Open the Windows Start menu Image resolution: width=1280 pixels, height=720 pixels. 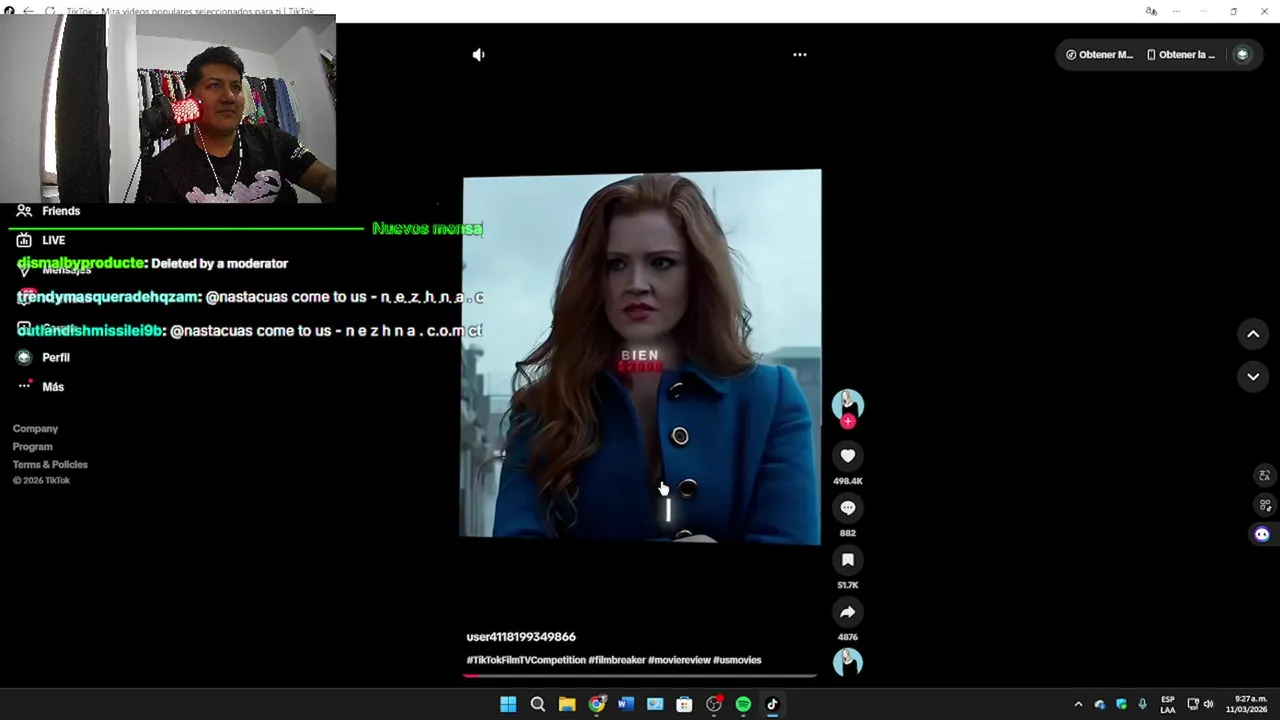point(508,704)
